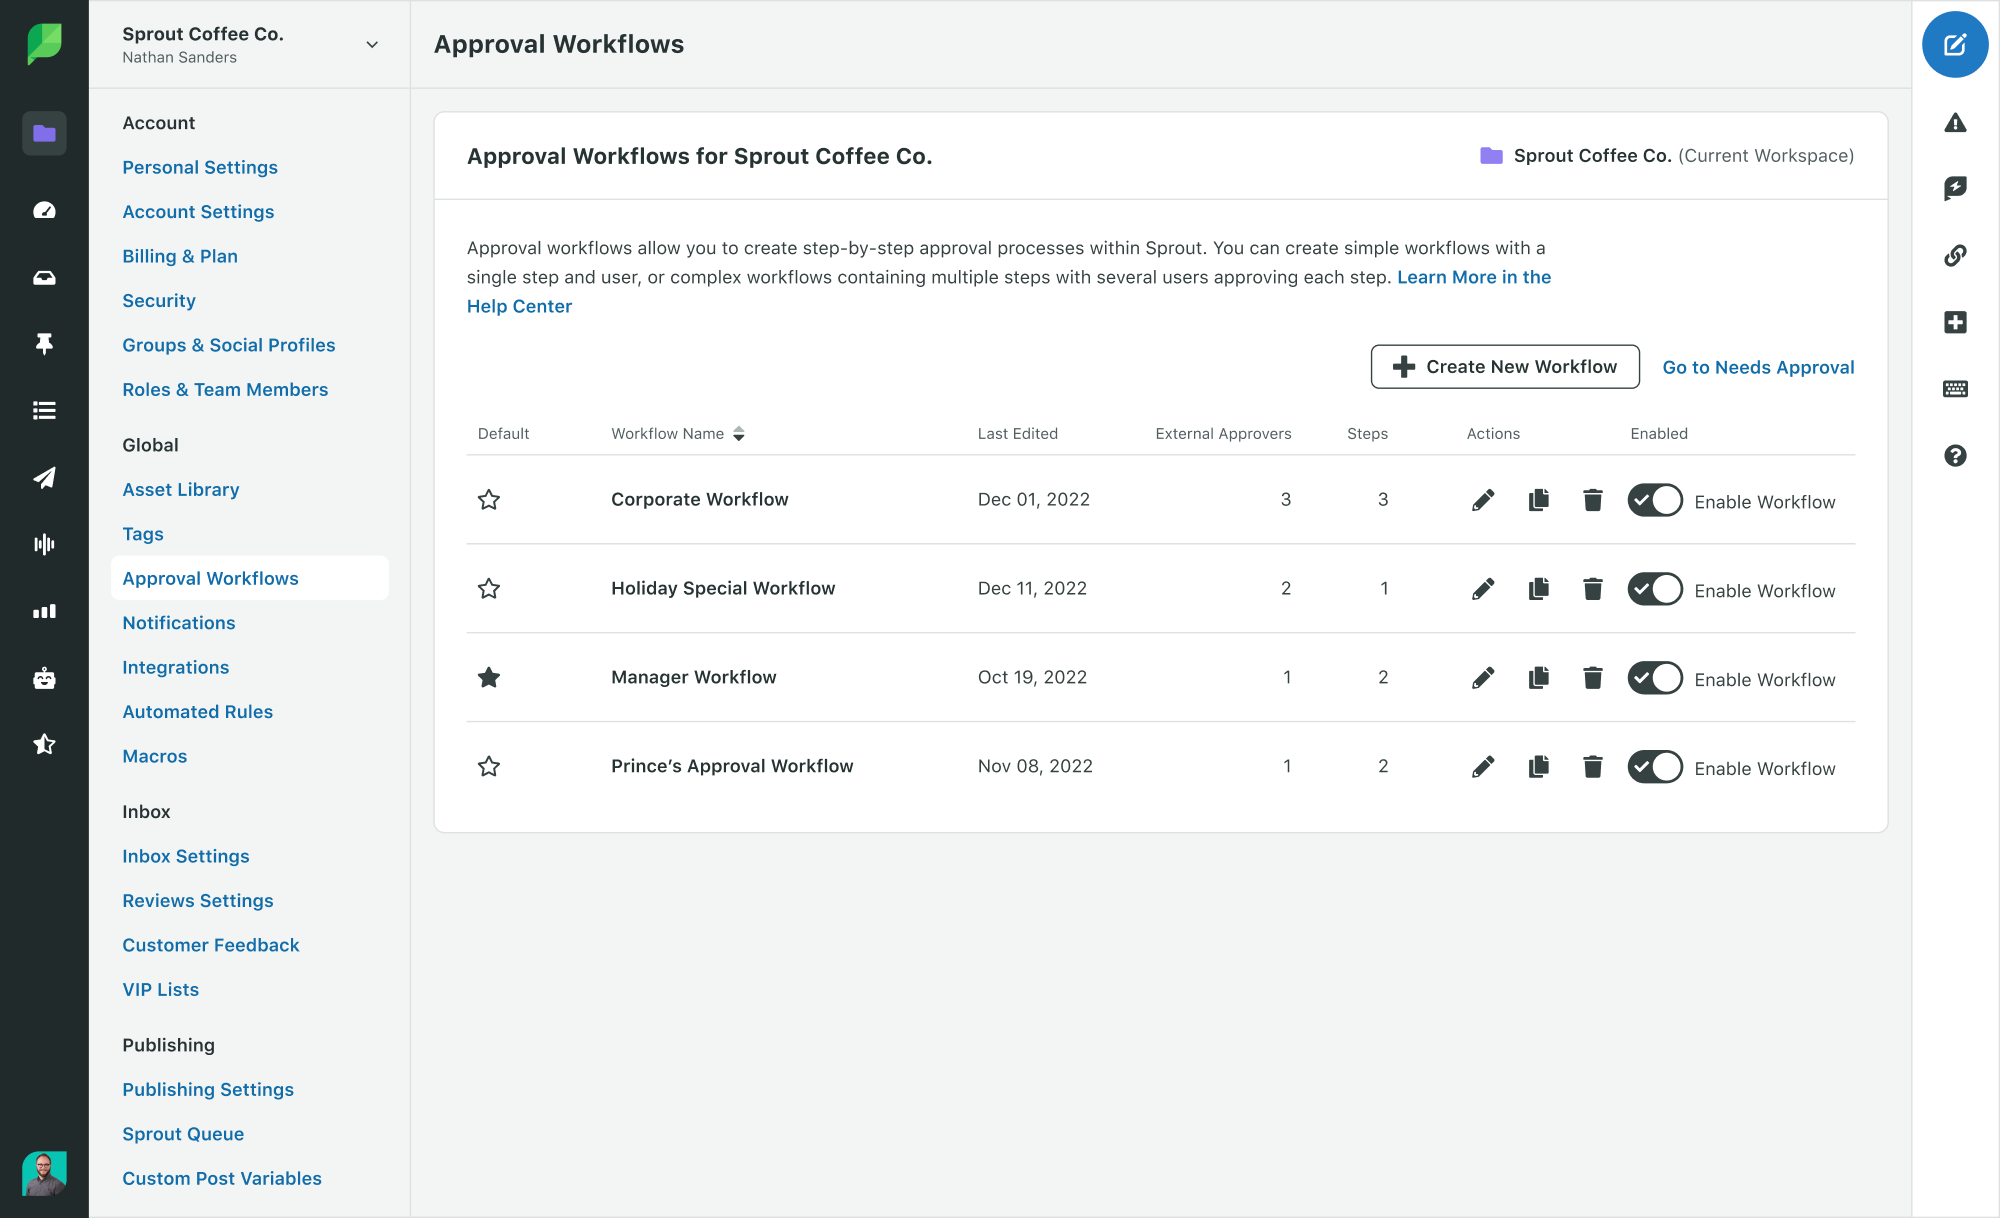
Task: Disable the Corporate Workflow toggle
Action: (x=1655, y=500)
